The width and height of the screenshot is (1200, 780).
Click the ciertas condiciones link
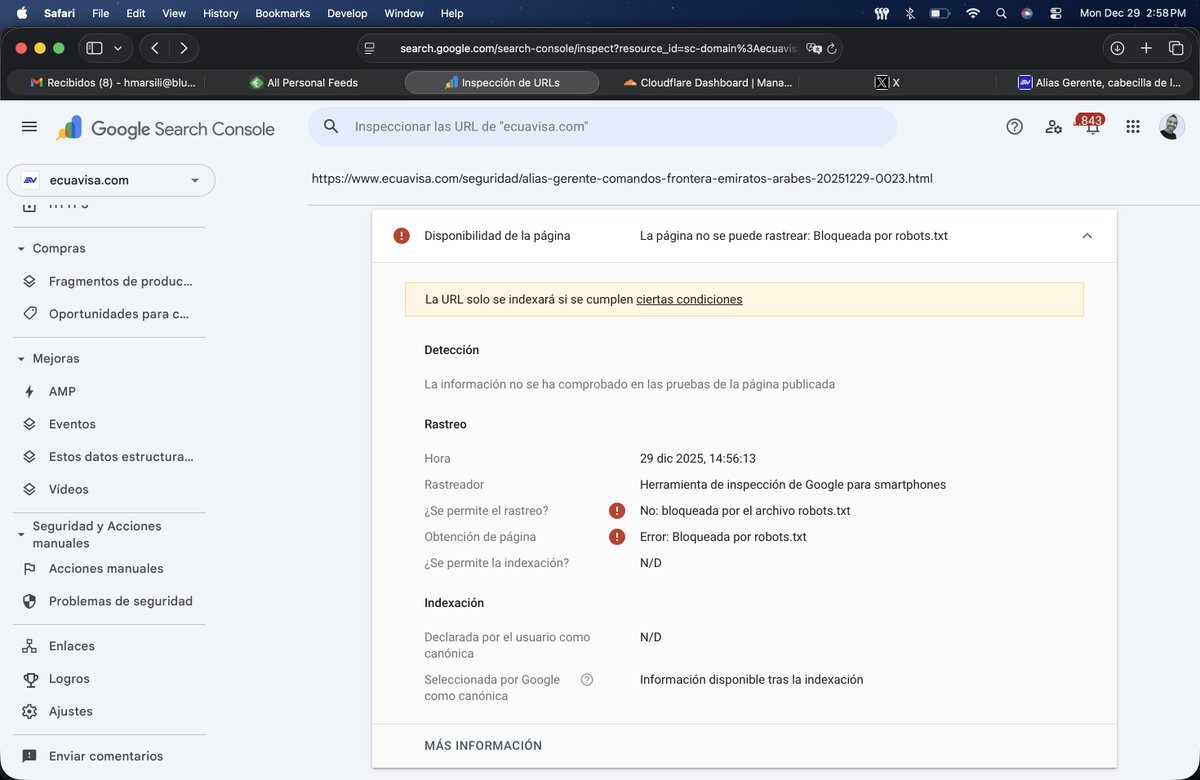[689, 299]
